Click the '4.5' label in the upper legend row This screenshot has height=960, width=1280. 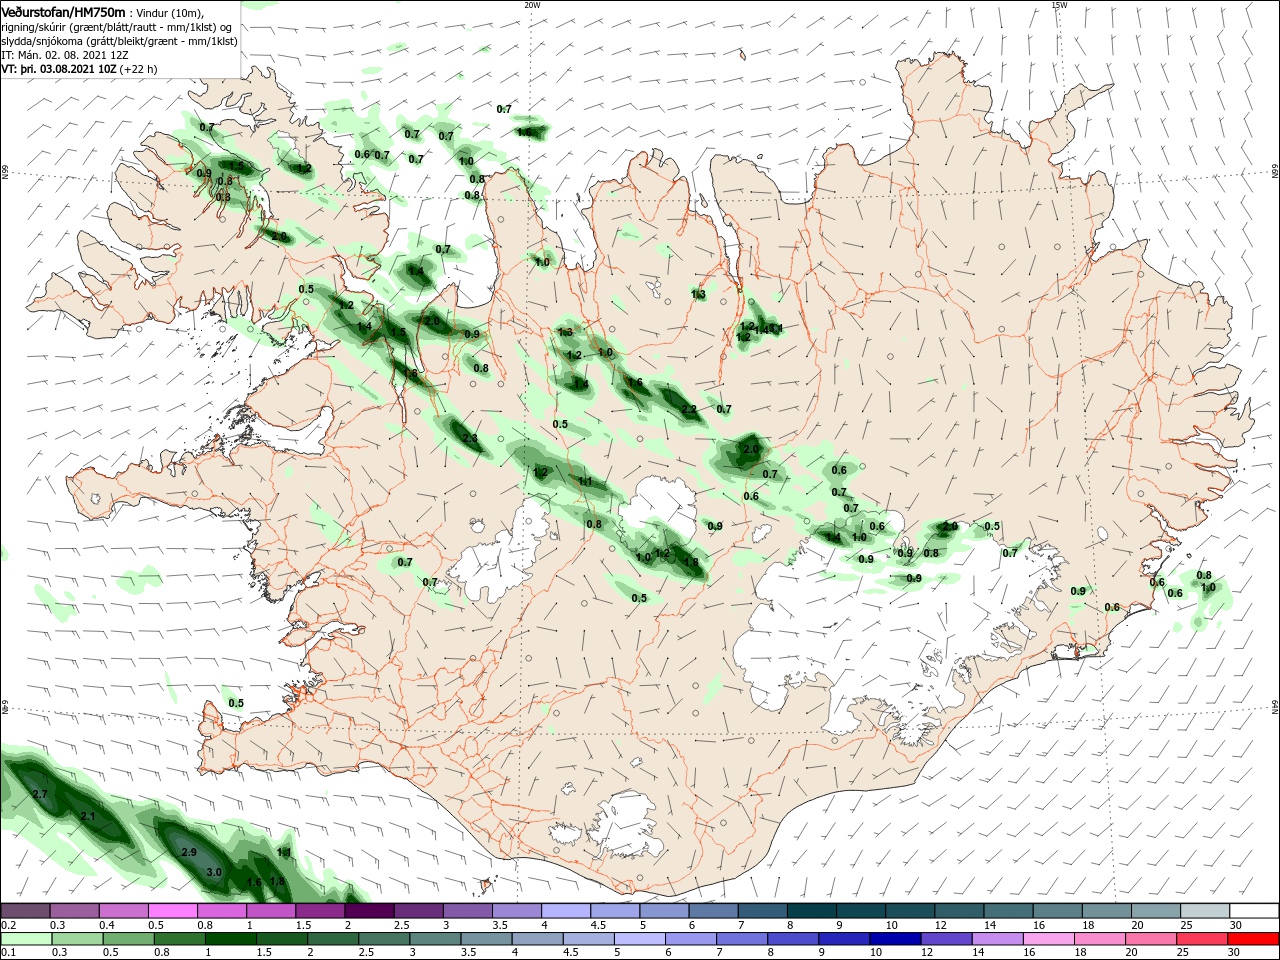point(598,925)
